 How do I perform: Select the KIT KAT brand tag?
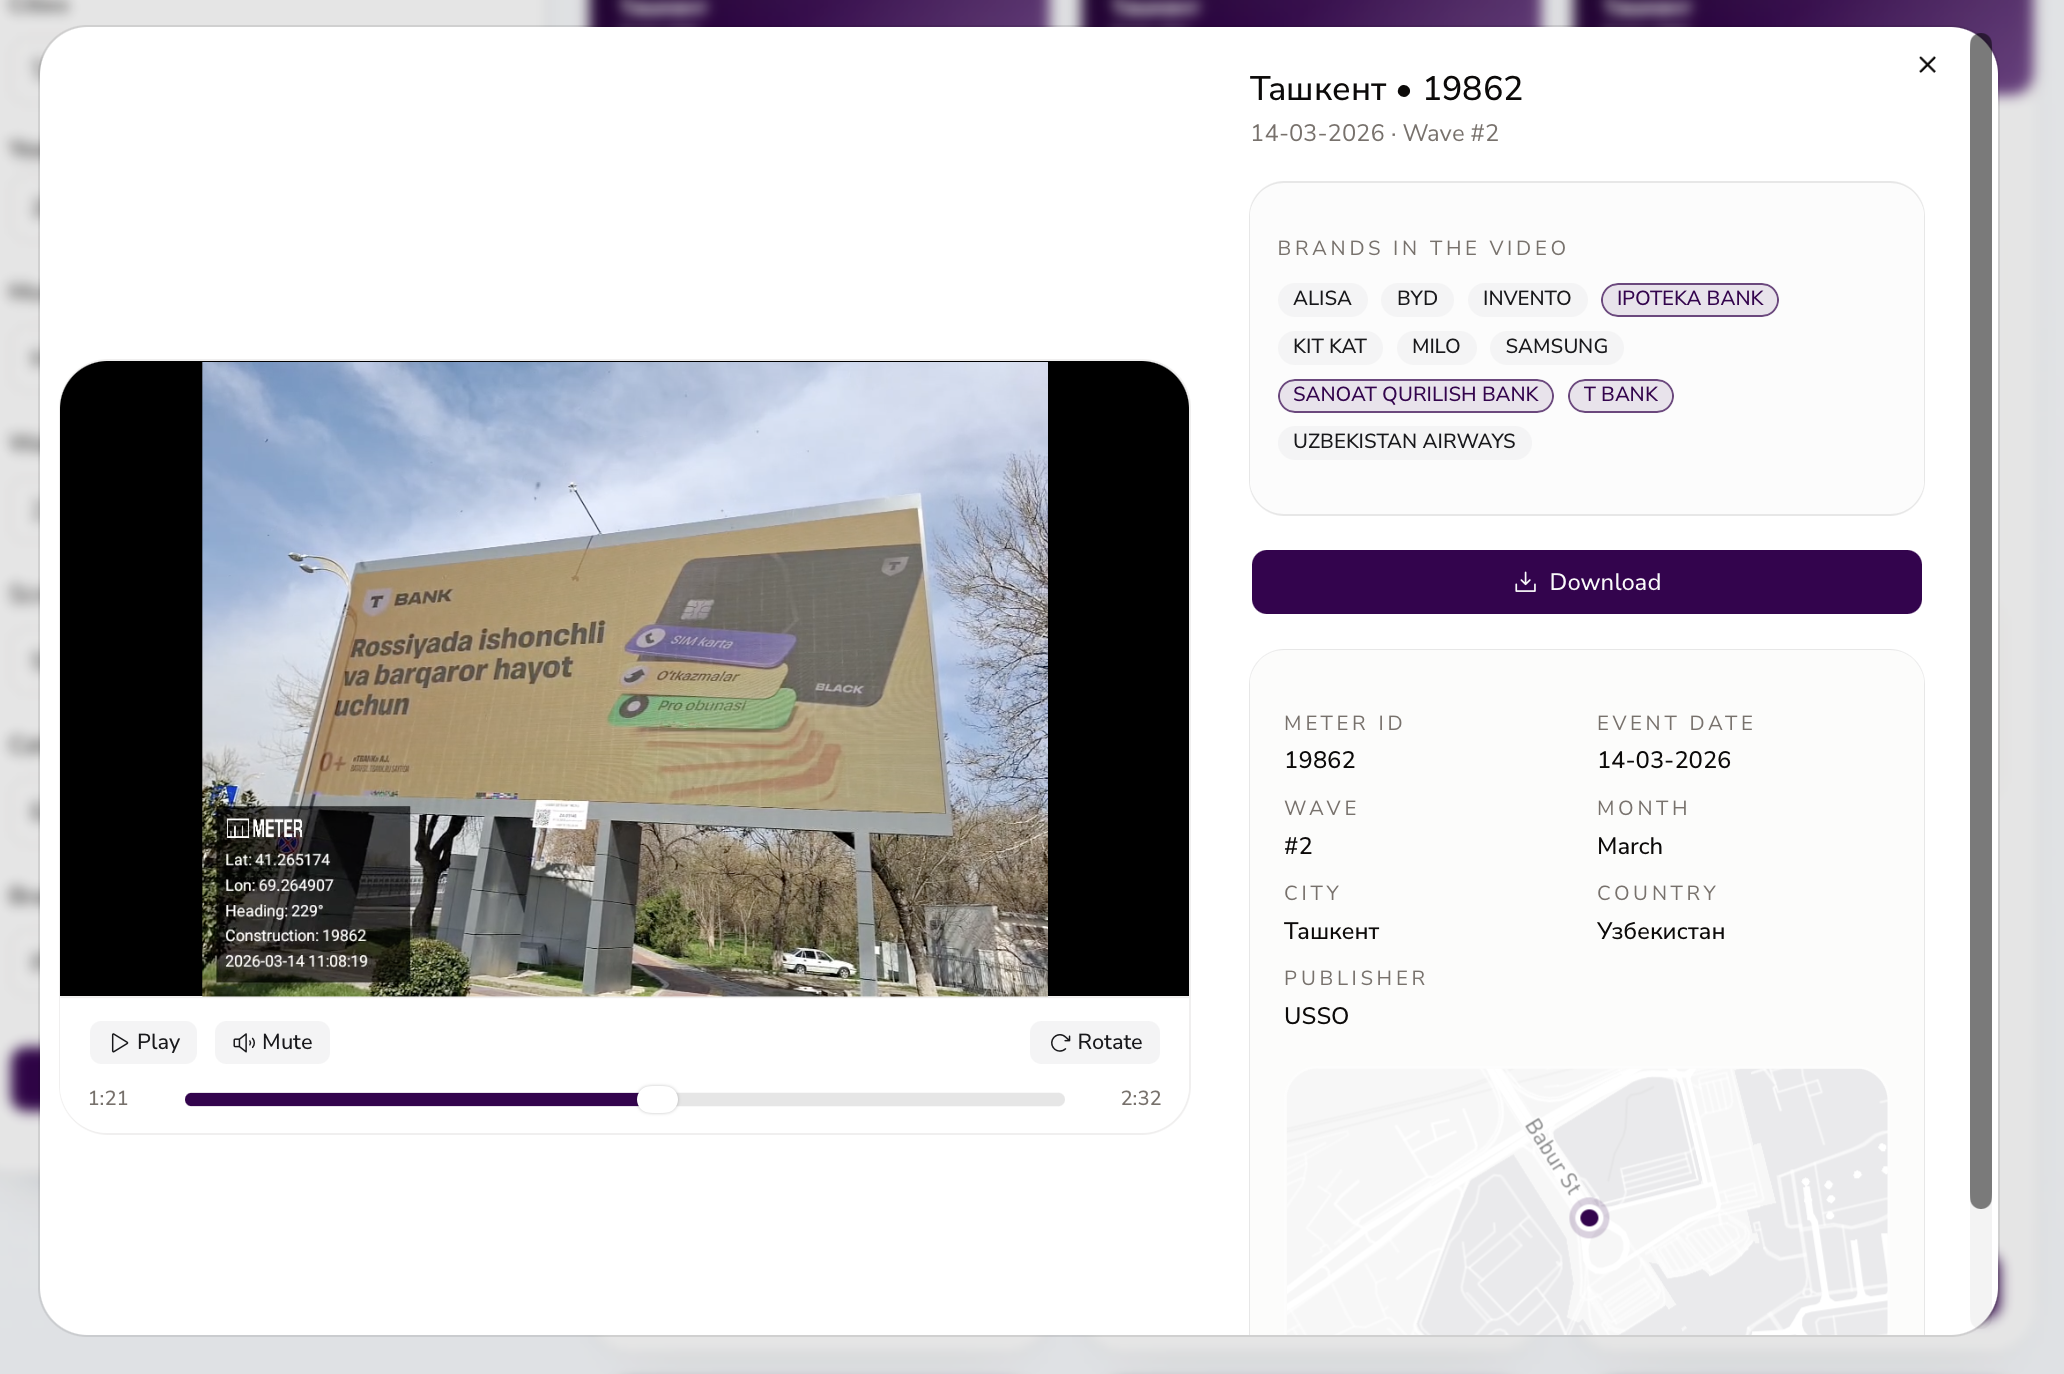coord(1329,347)
